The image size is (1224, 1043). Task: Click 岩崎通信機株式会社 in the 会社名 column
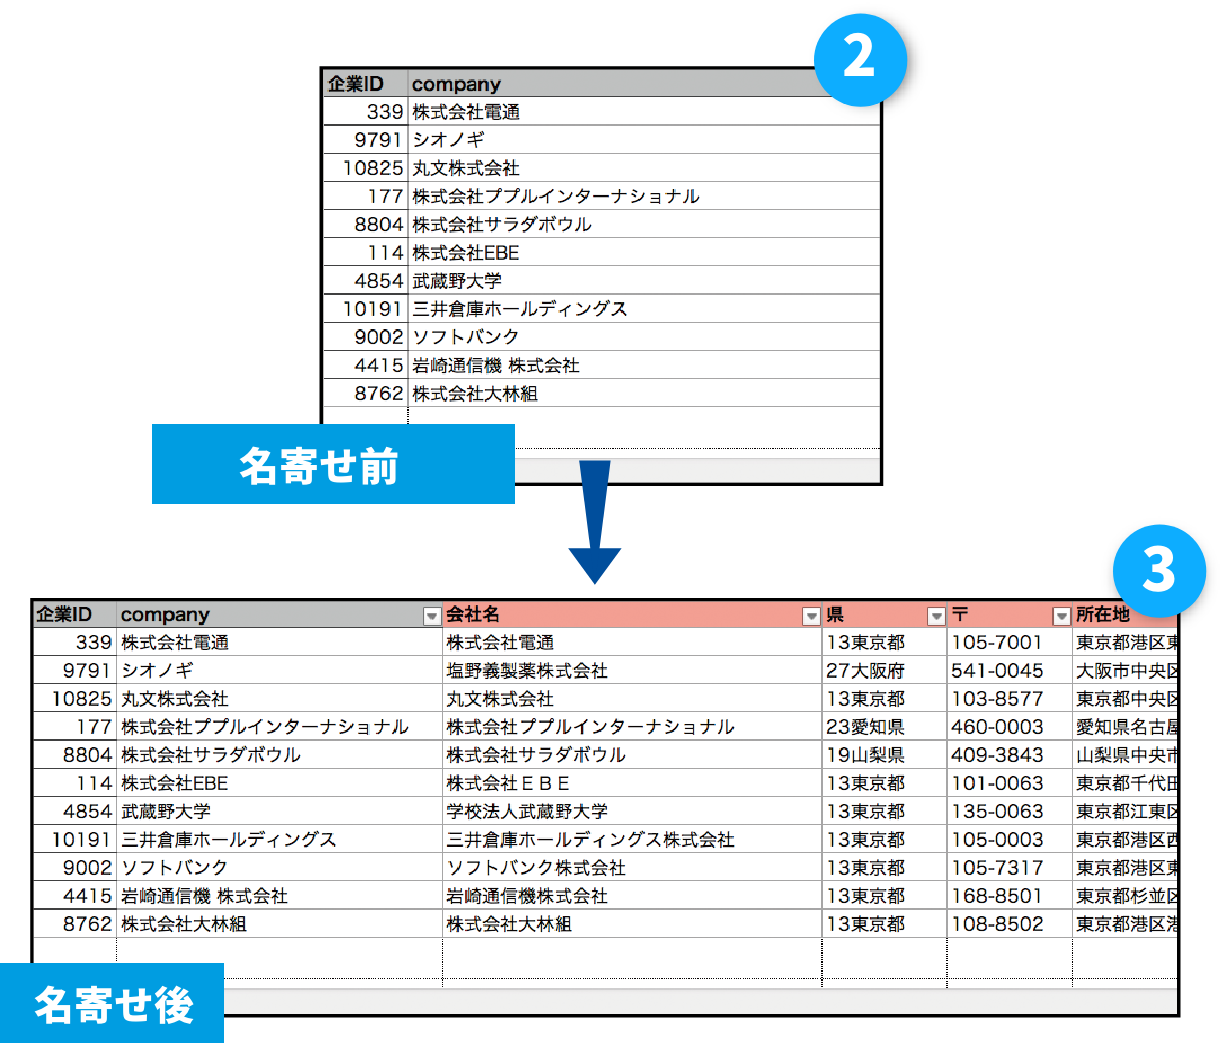(632, 896)
